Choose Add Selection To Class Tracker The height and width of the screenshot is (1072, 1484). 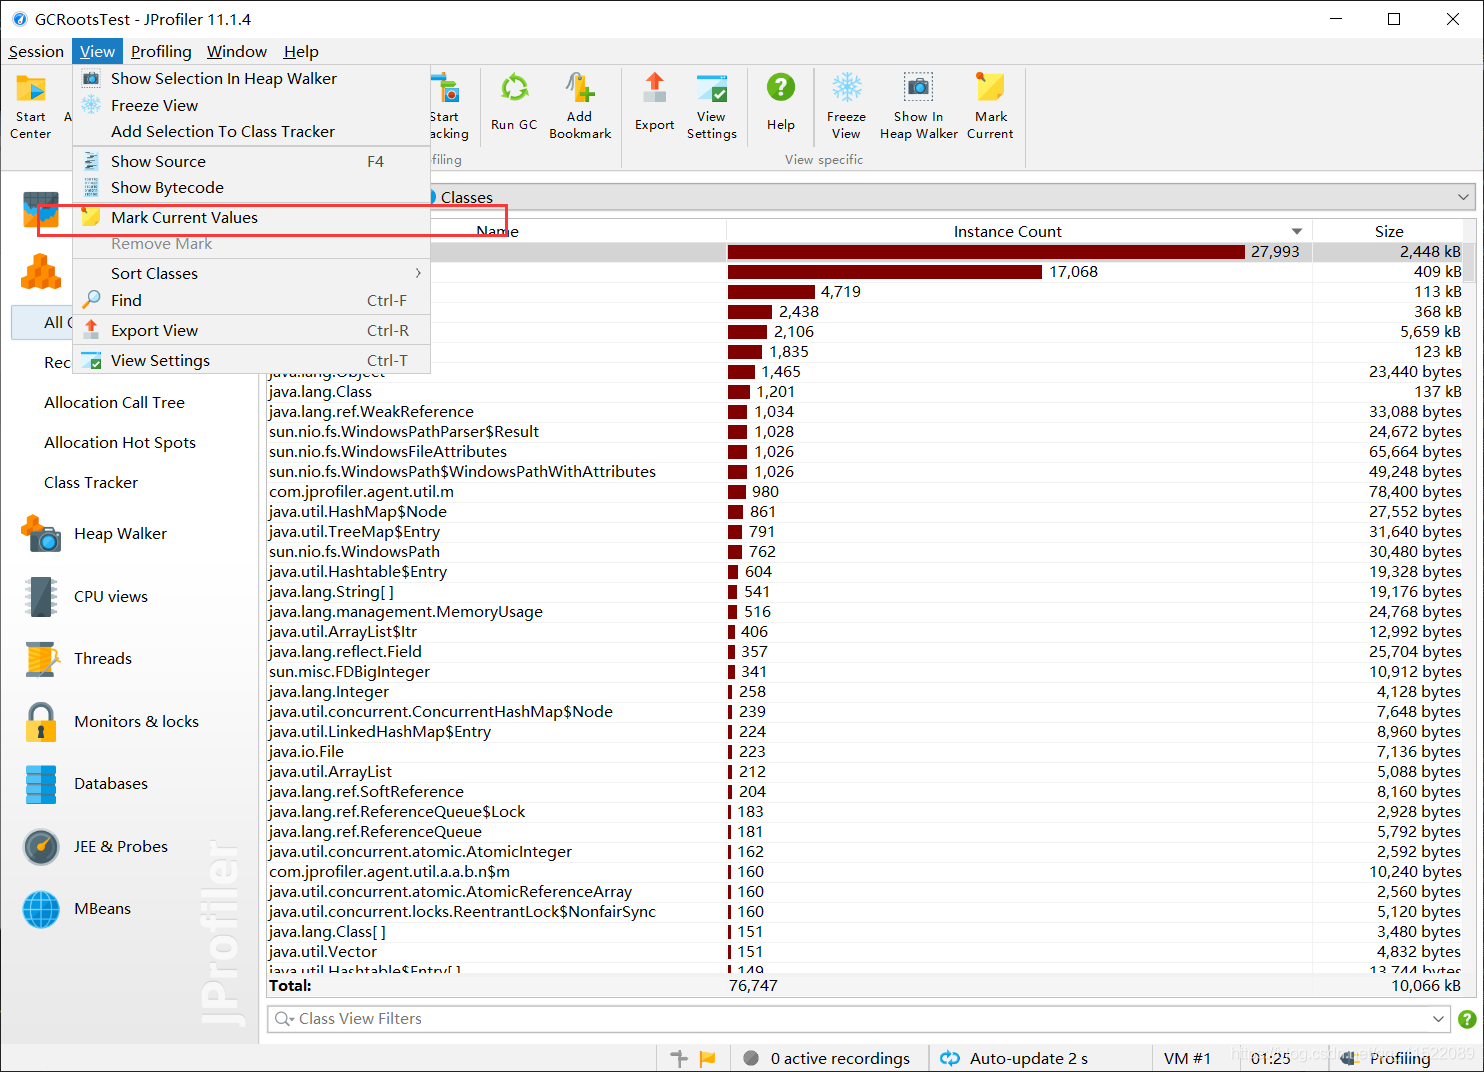pyautogui.click(x=252, y=132)
